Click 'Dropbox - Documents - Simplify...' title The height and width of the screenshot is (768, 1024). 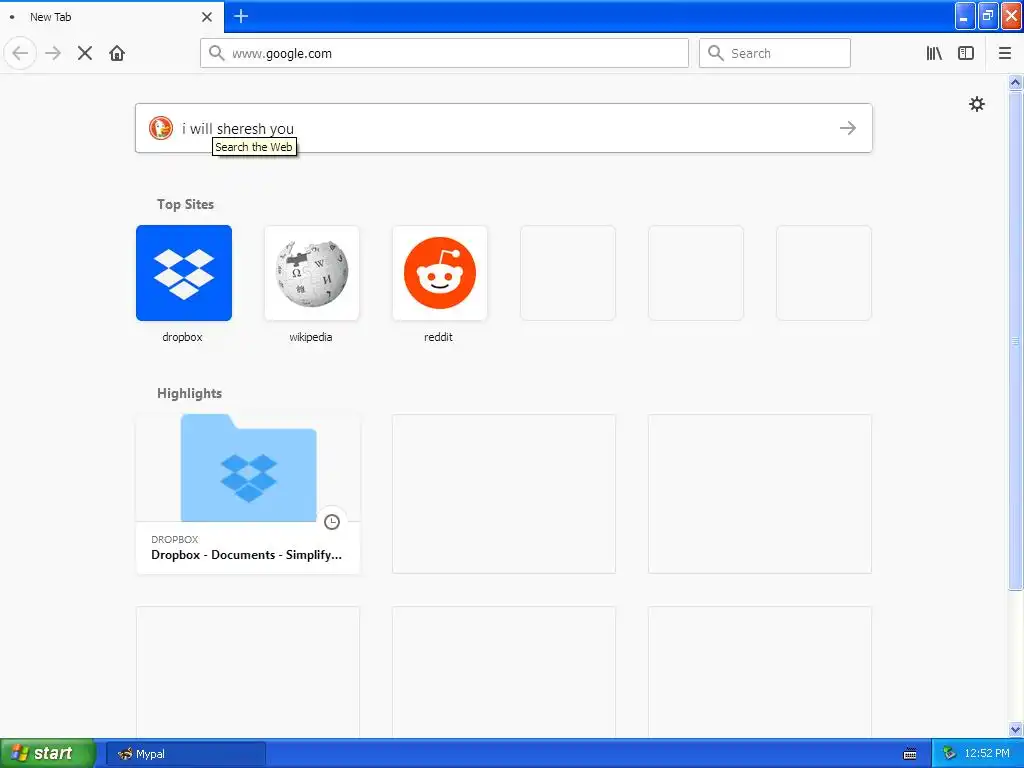click(x=246, y=554)
